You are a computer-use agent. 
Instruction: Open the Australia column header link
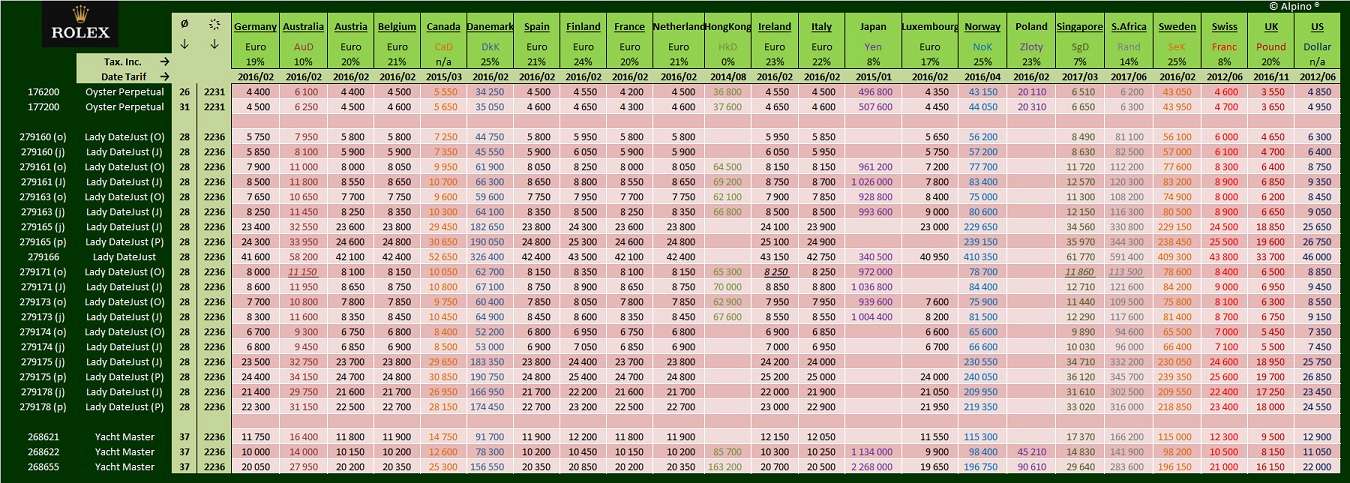pyautogui.click(x=302, y=27)
